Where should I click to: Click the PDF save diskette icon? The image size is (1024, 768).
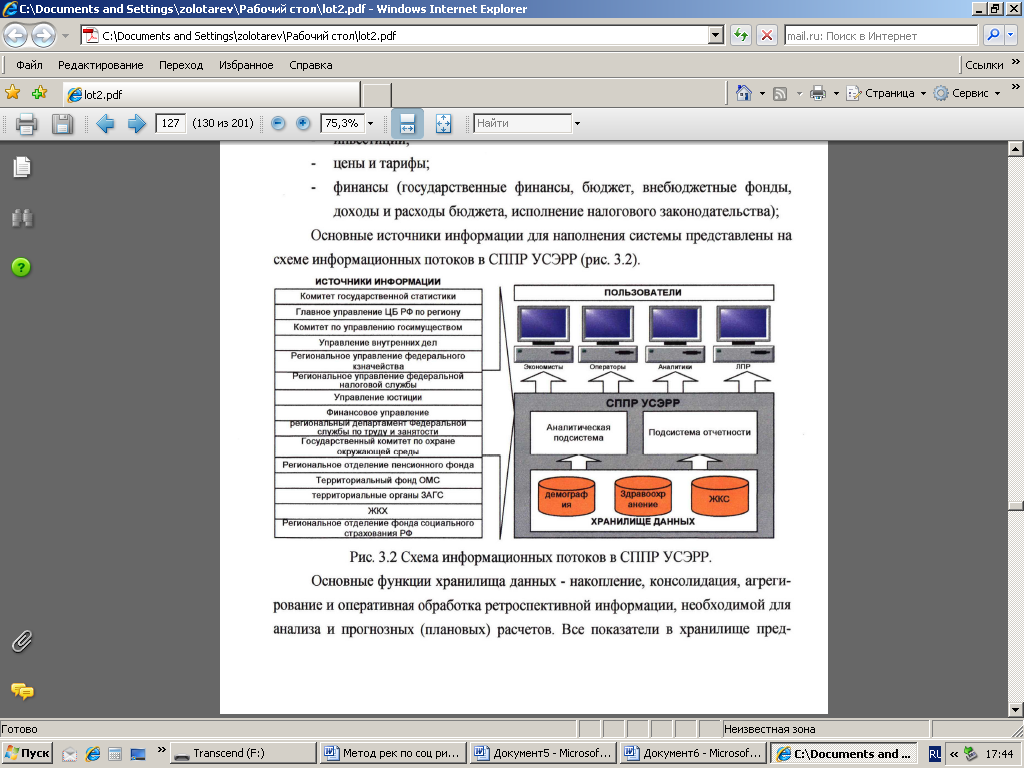(x=62, y=123)
